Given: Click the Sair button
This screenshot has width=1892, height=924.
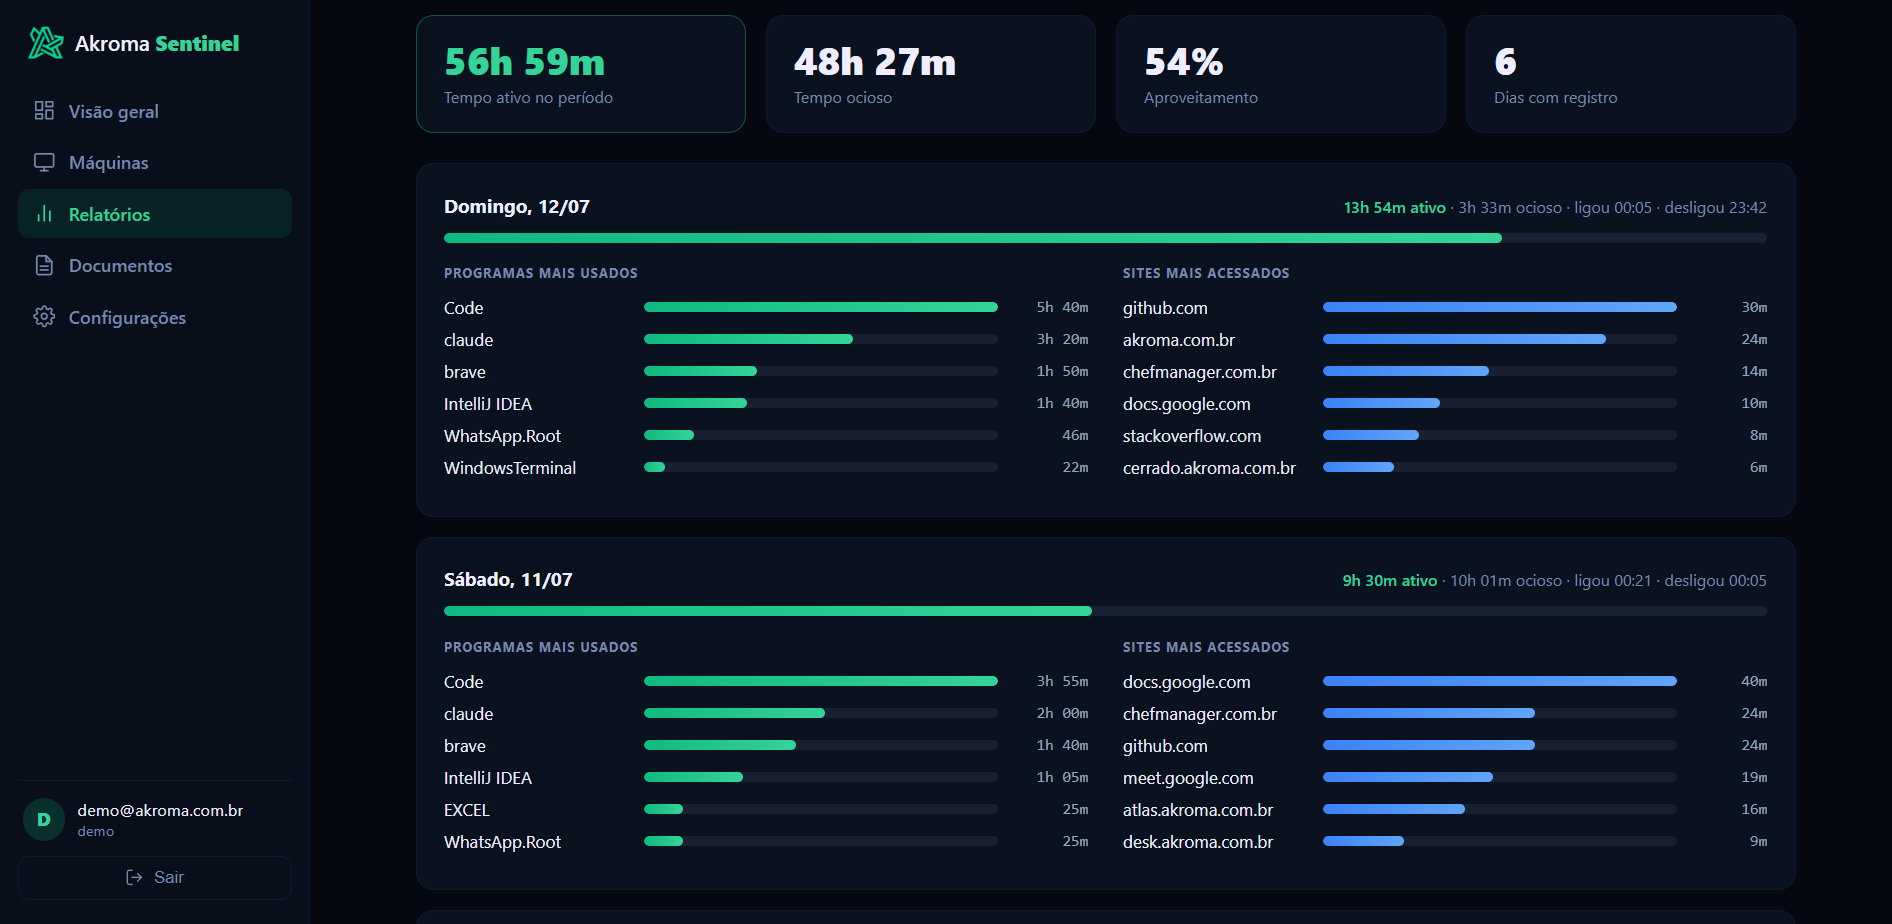Looking at the screenshot, I should [x=155, y=877].
